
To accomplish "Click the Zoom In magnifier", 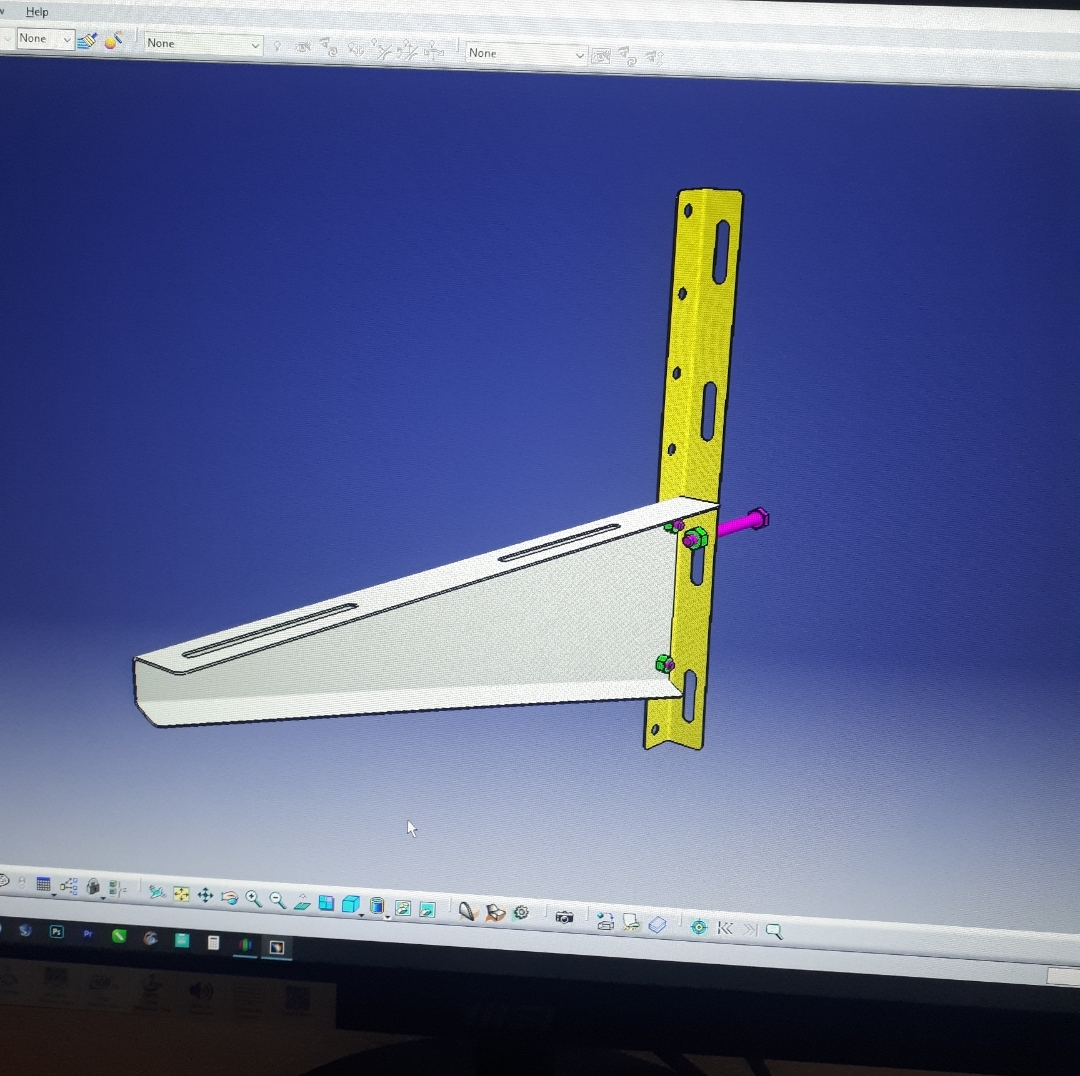I will click(x=253, y=899).
